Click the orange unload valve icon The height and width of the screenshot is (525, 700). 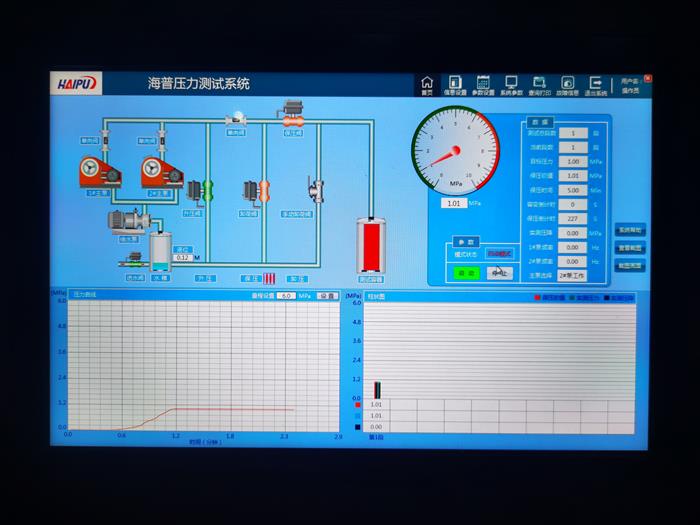[x=264, y=189]
